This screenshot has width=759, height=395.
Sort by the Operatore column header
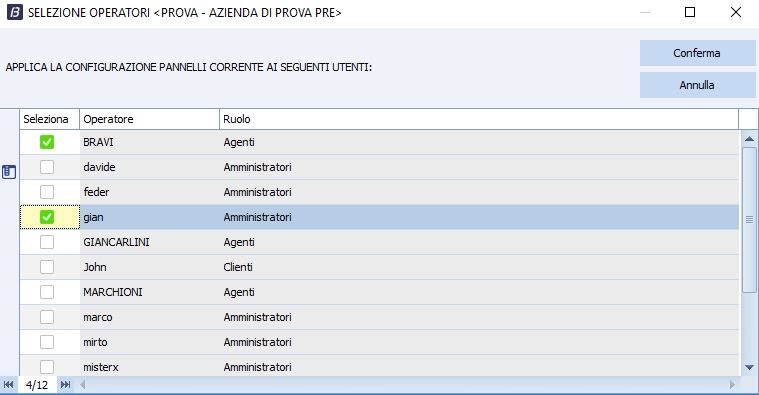pyautogui.click(x=150, y=119)
